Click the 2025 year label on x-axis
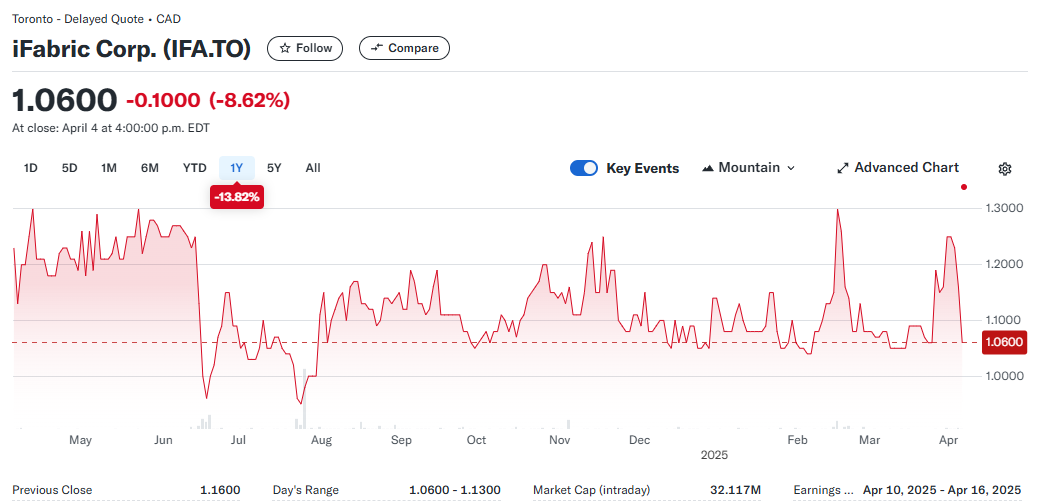Image resolution: width=1038 pixels, height=501 pixels. point(714,455)
